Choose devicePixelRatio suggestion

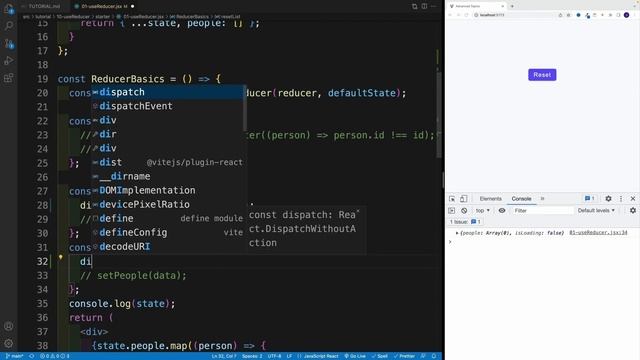coord(167,204)
